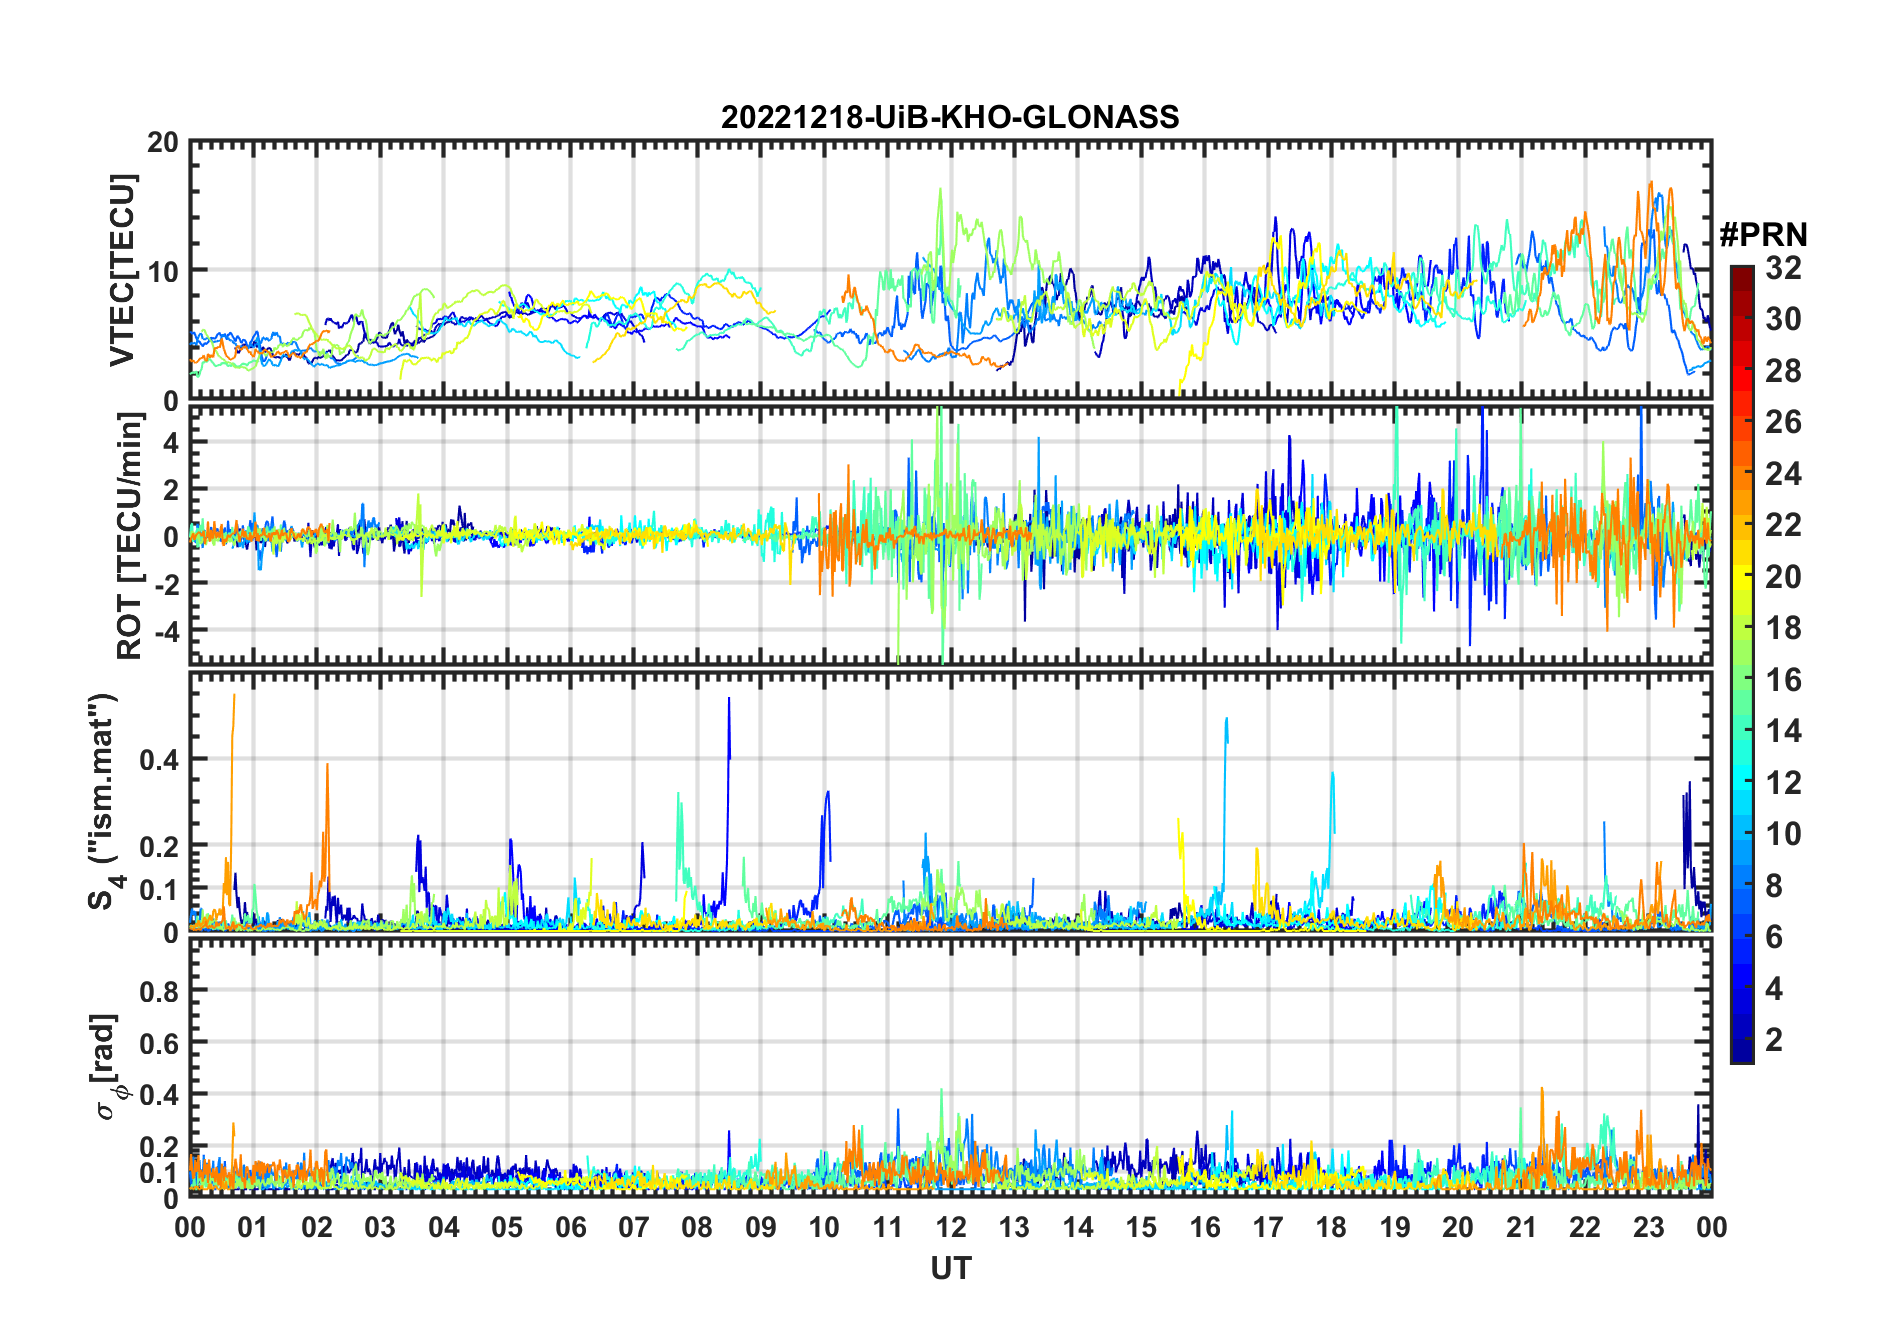Viewport: 1902px width, 1330px height.
Task: Click colorbar tick label 16
Action: click(1783, 680)
